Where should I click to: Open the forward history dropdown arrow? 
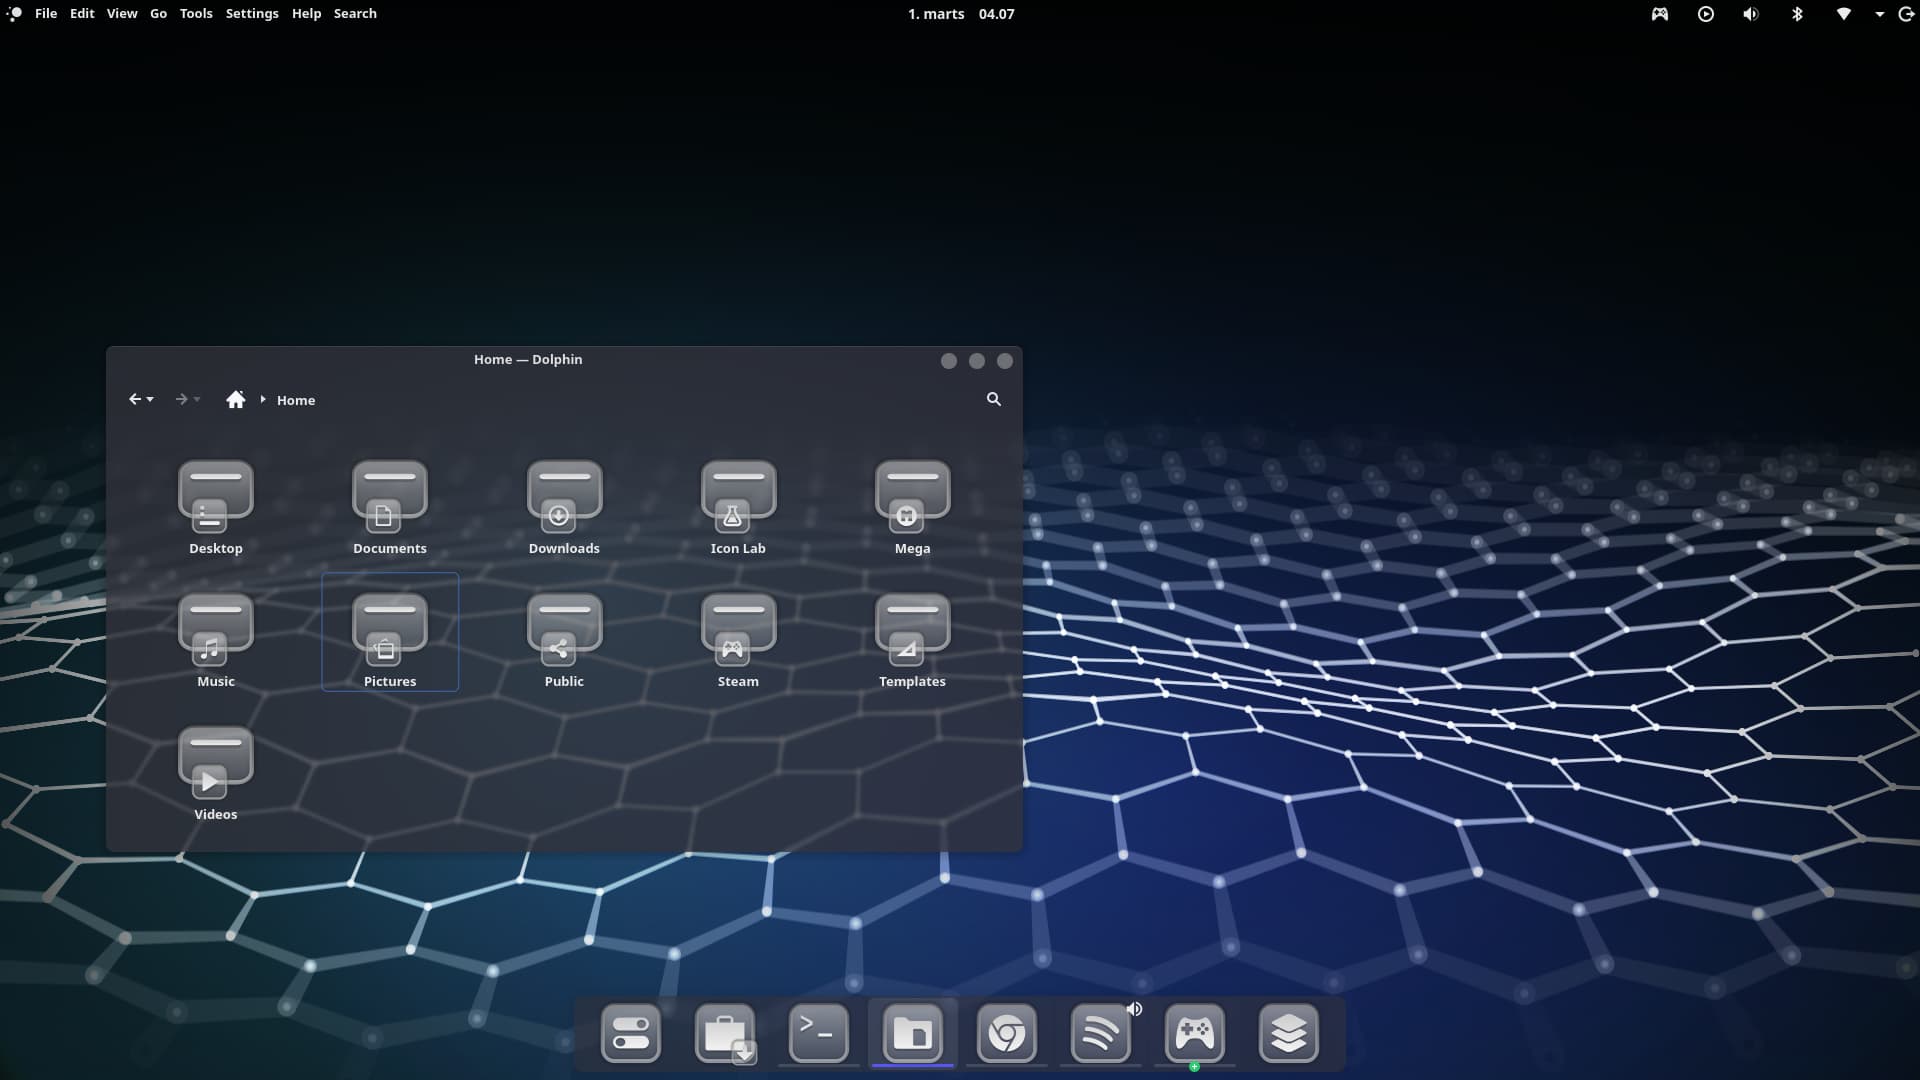pos(197,400)
